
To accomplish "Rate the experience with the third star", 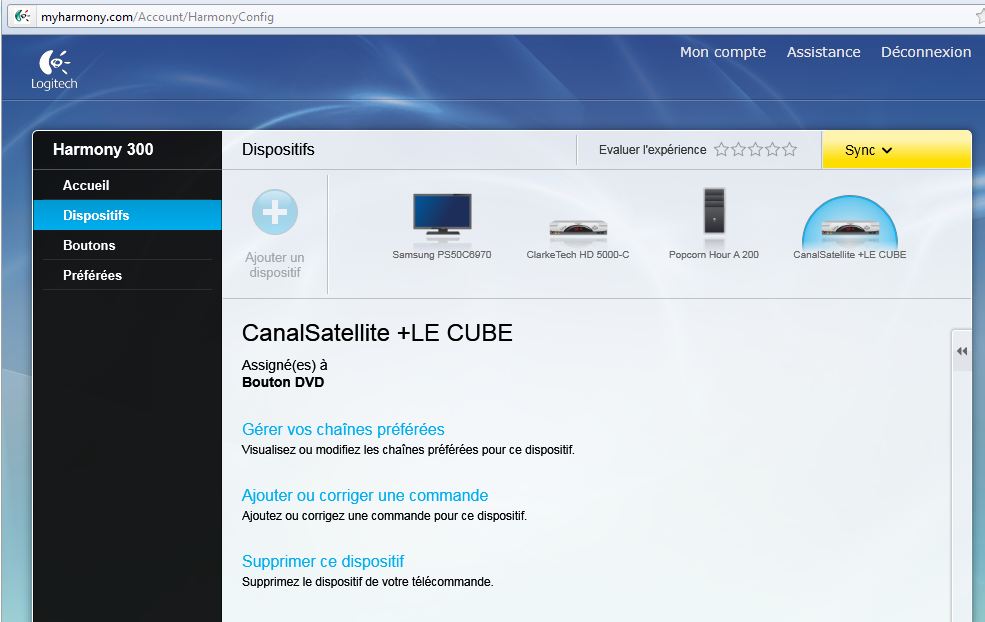I will [756, 150].
